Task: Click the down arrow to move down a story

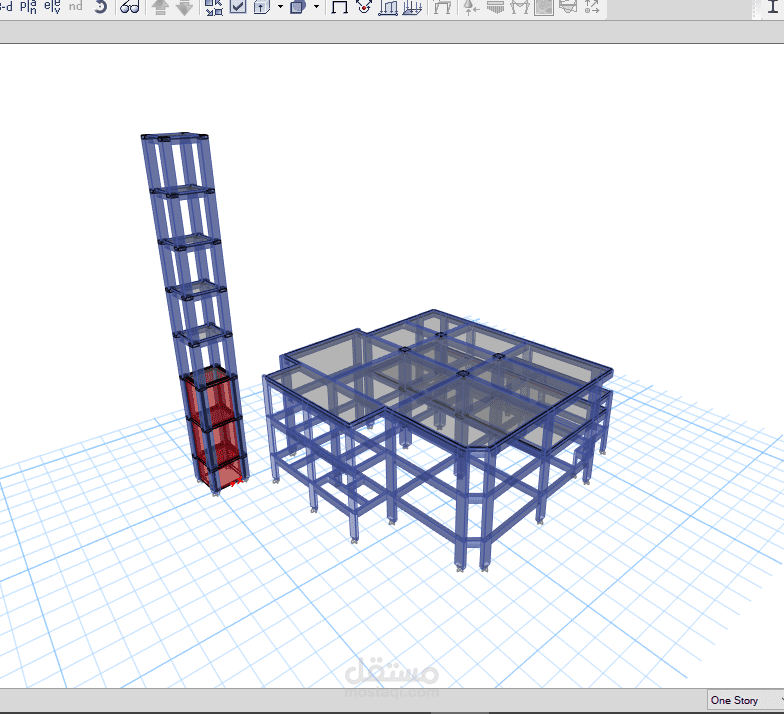Action: 185,7
